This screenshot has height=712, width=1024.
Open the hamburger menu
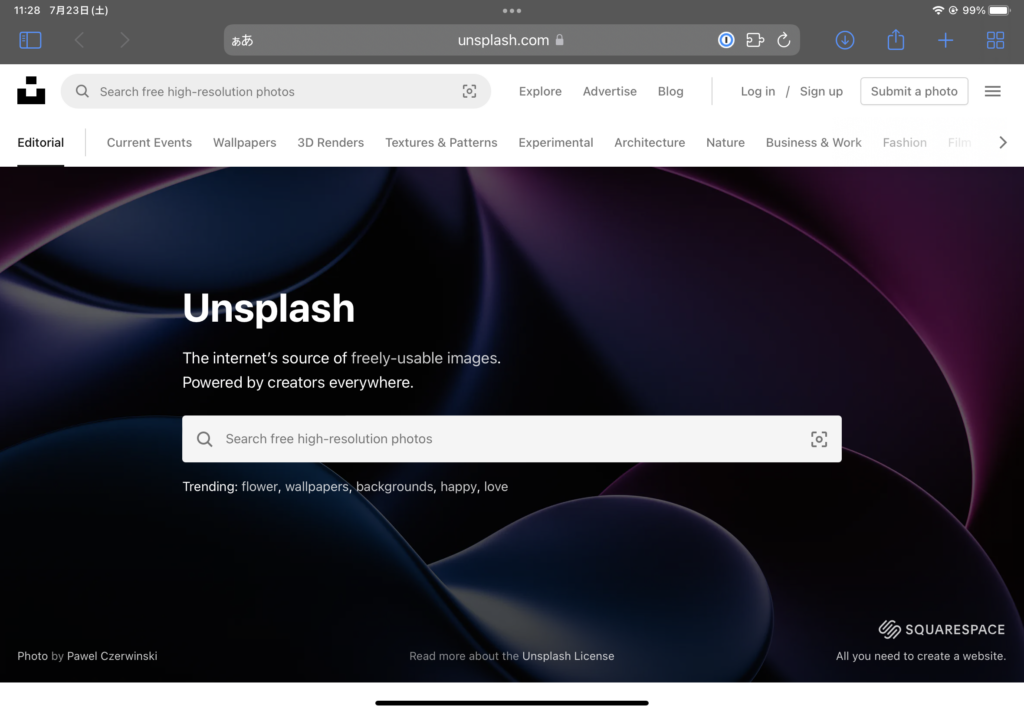992,91
